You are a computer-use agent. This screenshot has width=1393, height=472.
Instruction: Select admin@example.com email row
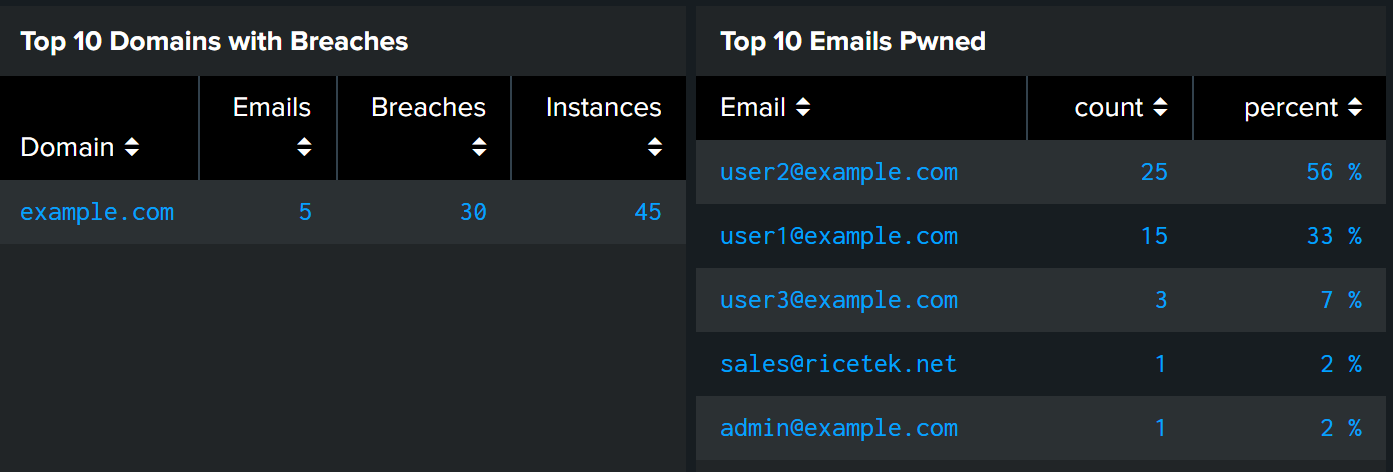(x=1041, y=428)
